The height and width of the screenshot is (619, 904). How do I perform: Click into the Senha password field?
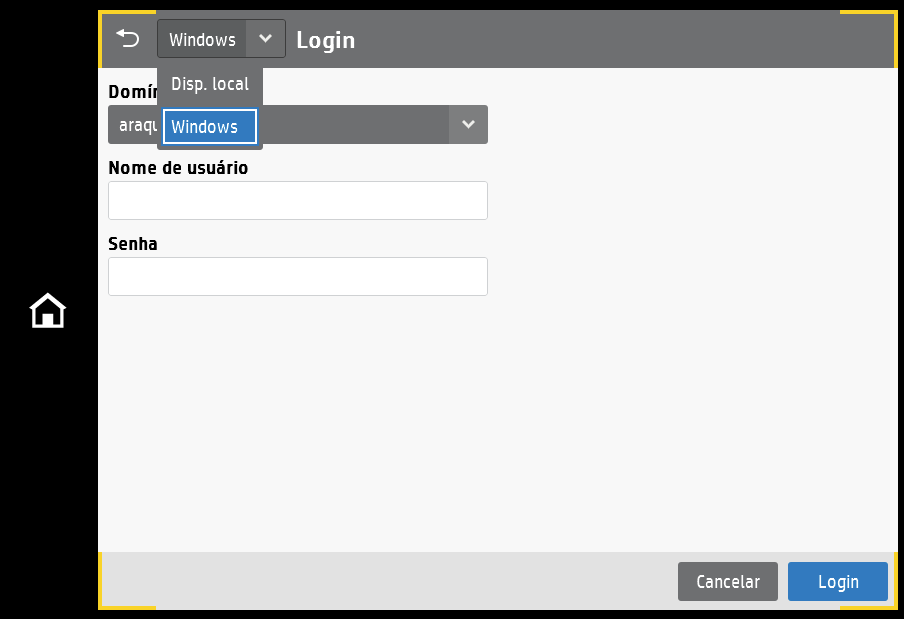coord(297,276)
